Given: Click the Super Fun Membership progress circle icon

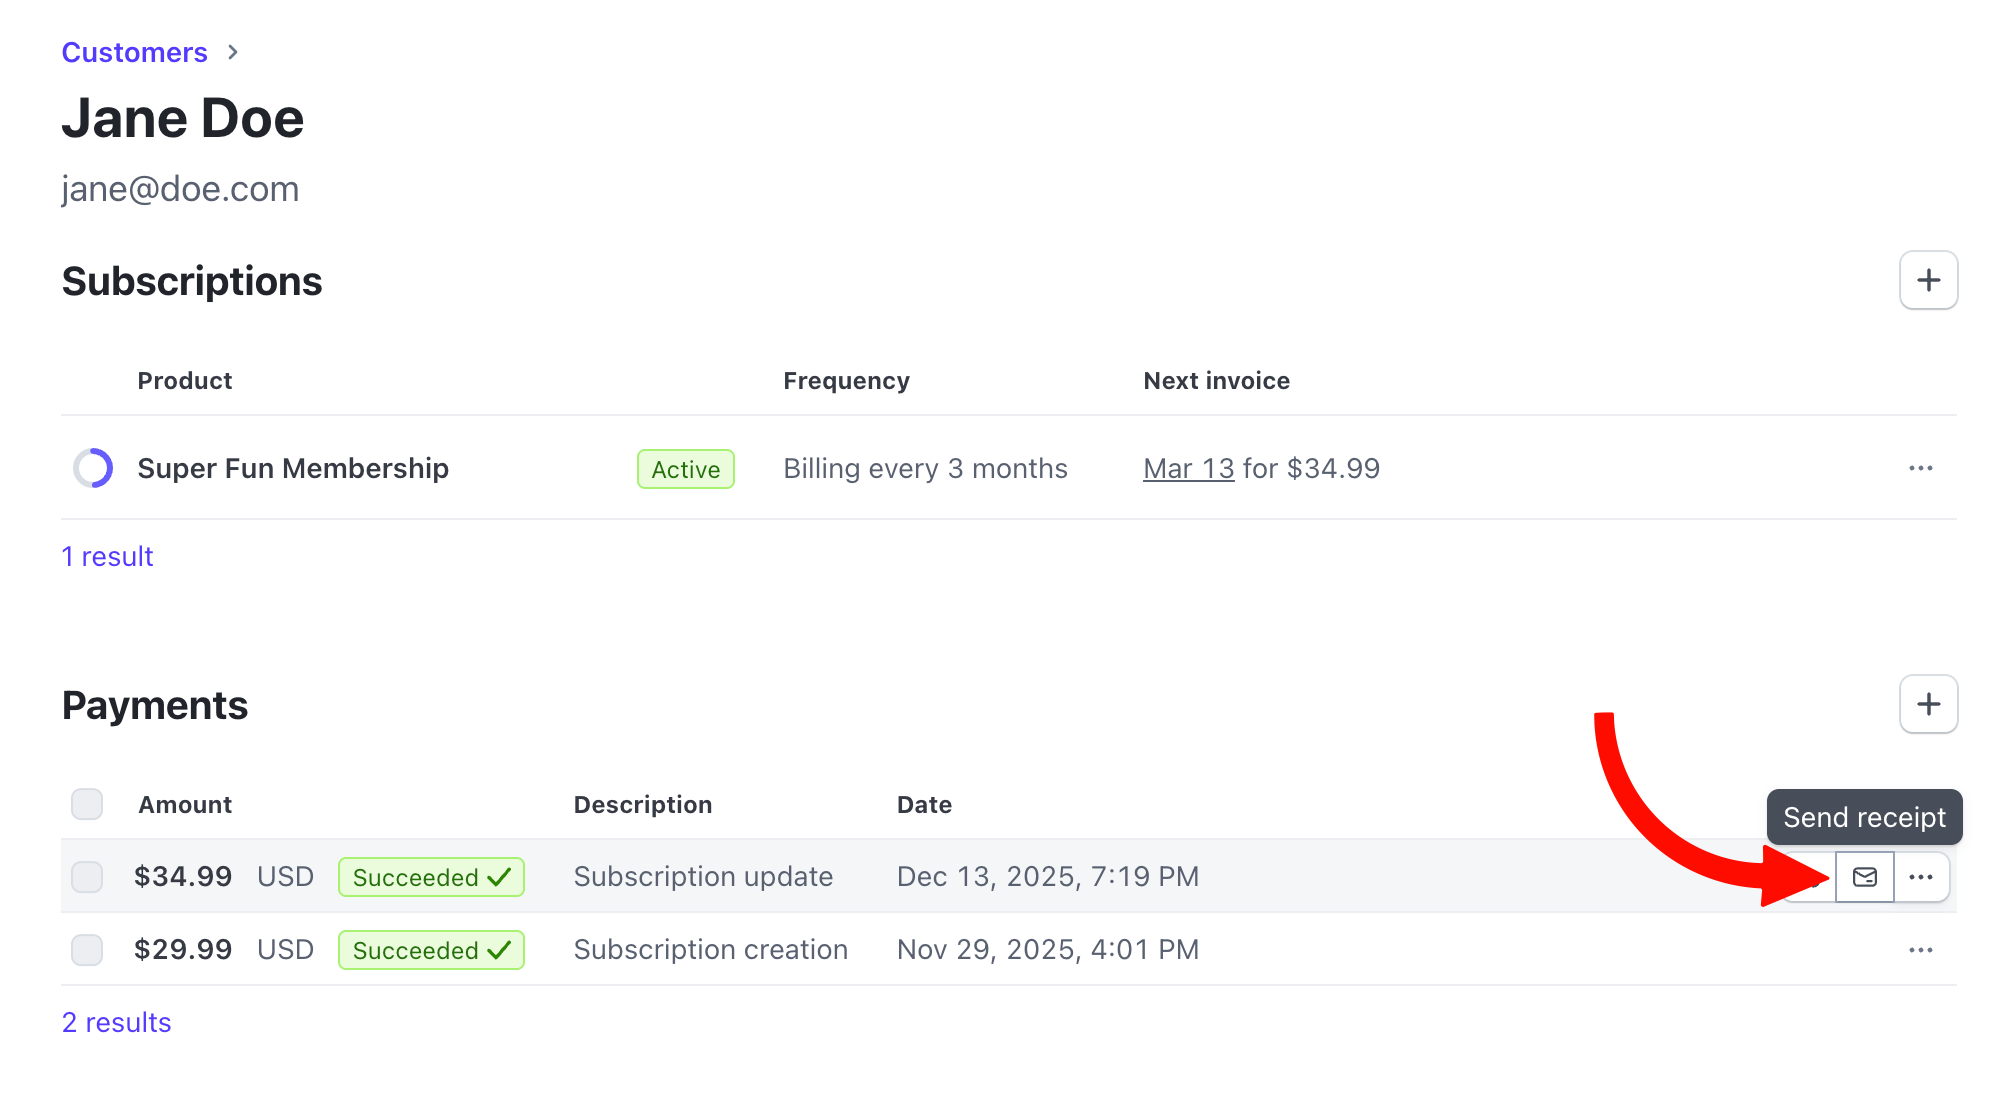Looking at the screenshot, I should [93, 468].
